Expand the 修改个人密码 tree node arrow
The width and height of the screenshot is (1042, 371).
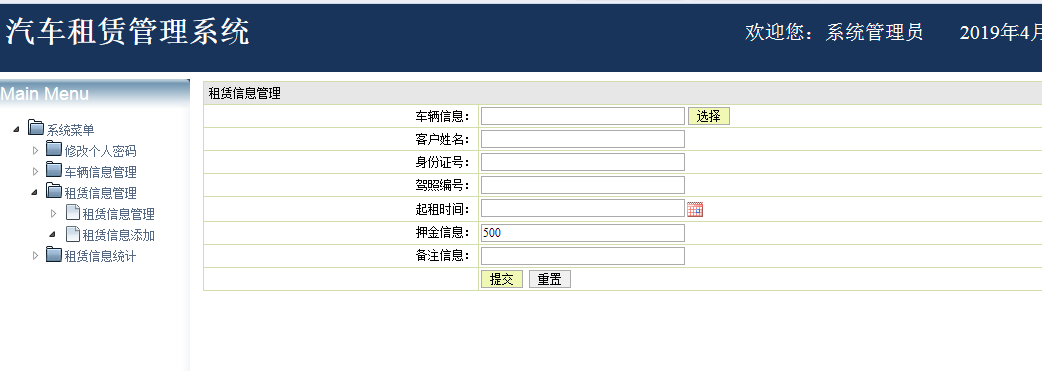click(36, 150)
